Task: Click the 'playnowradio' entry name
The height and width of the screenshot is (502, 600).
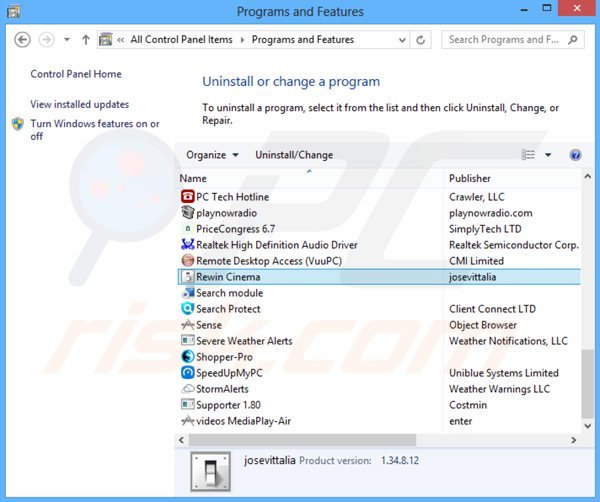Action: click(226, 213)
